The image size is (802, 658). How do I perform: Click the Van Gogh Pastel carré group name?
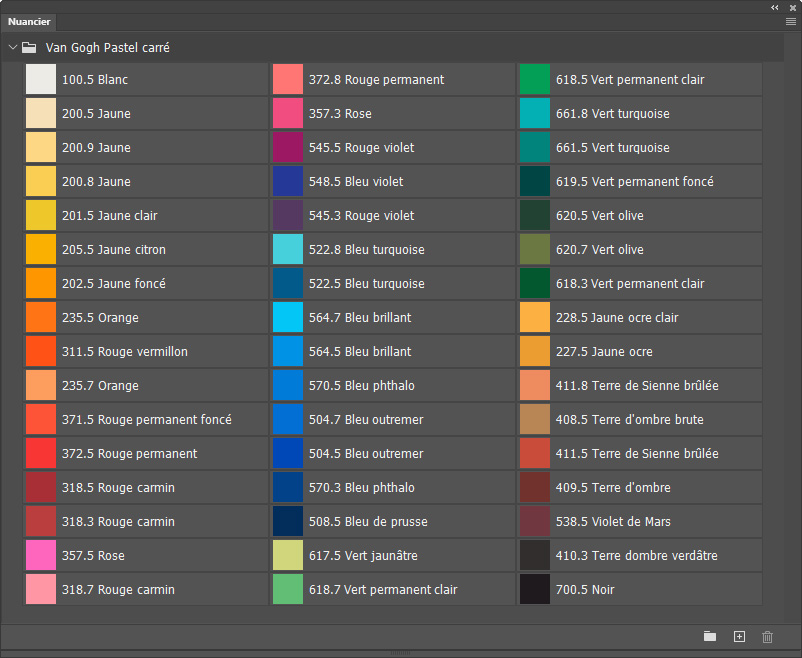point(107,48)
